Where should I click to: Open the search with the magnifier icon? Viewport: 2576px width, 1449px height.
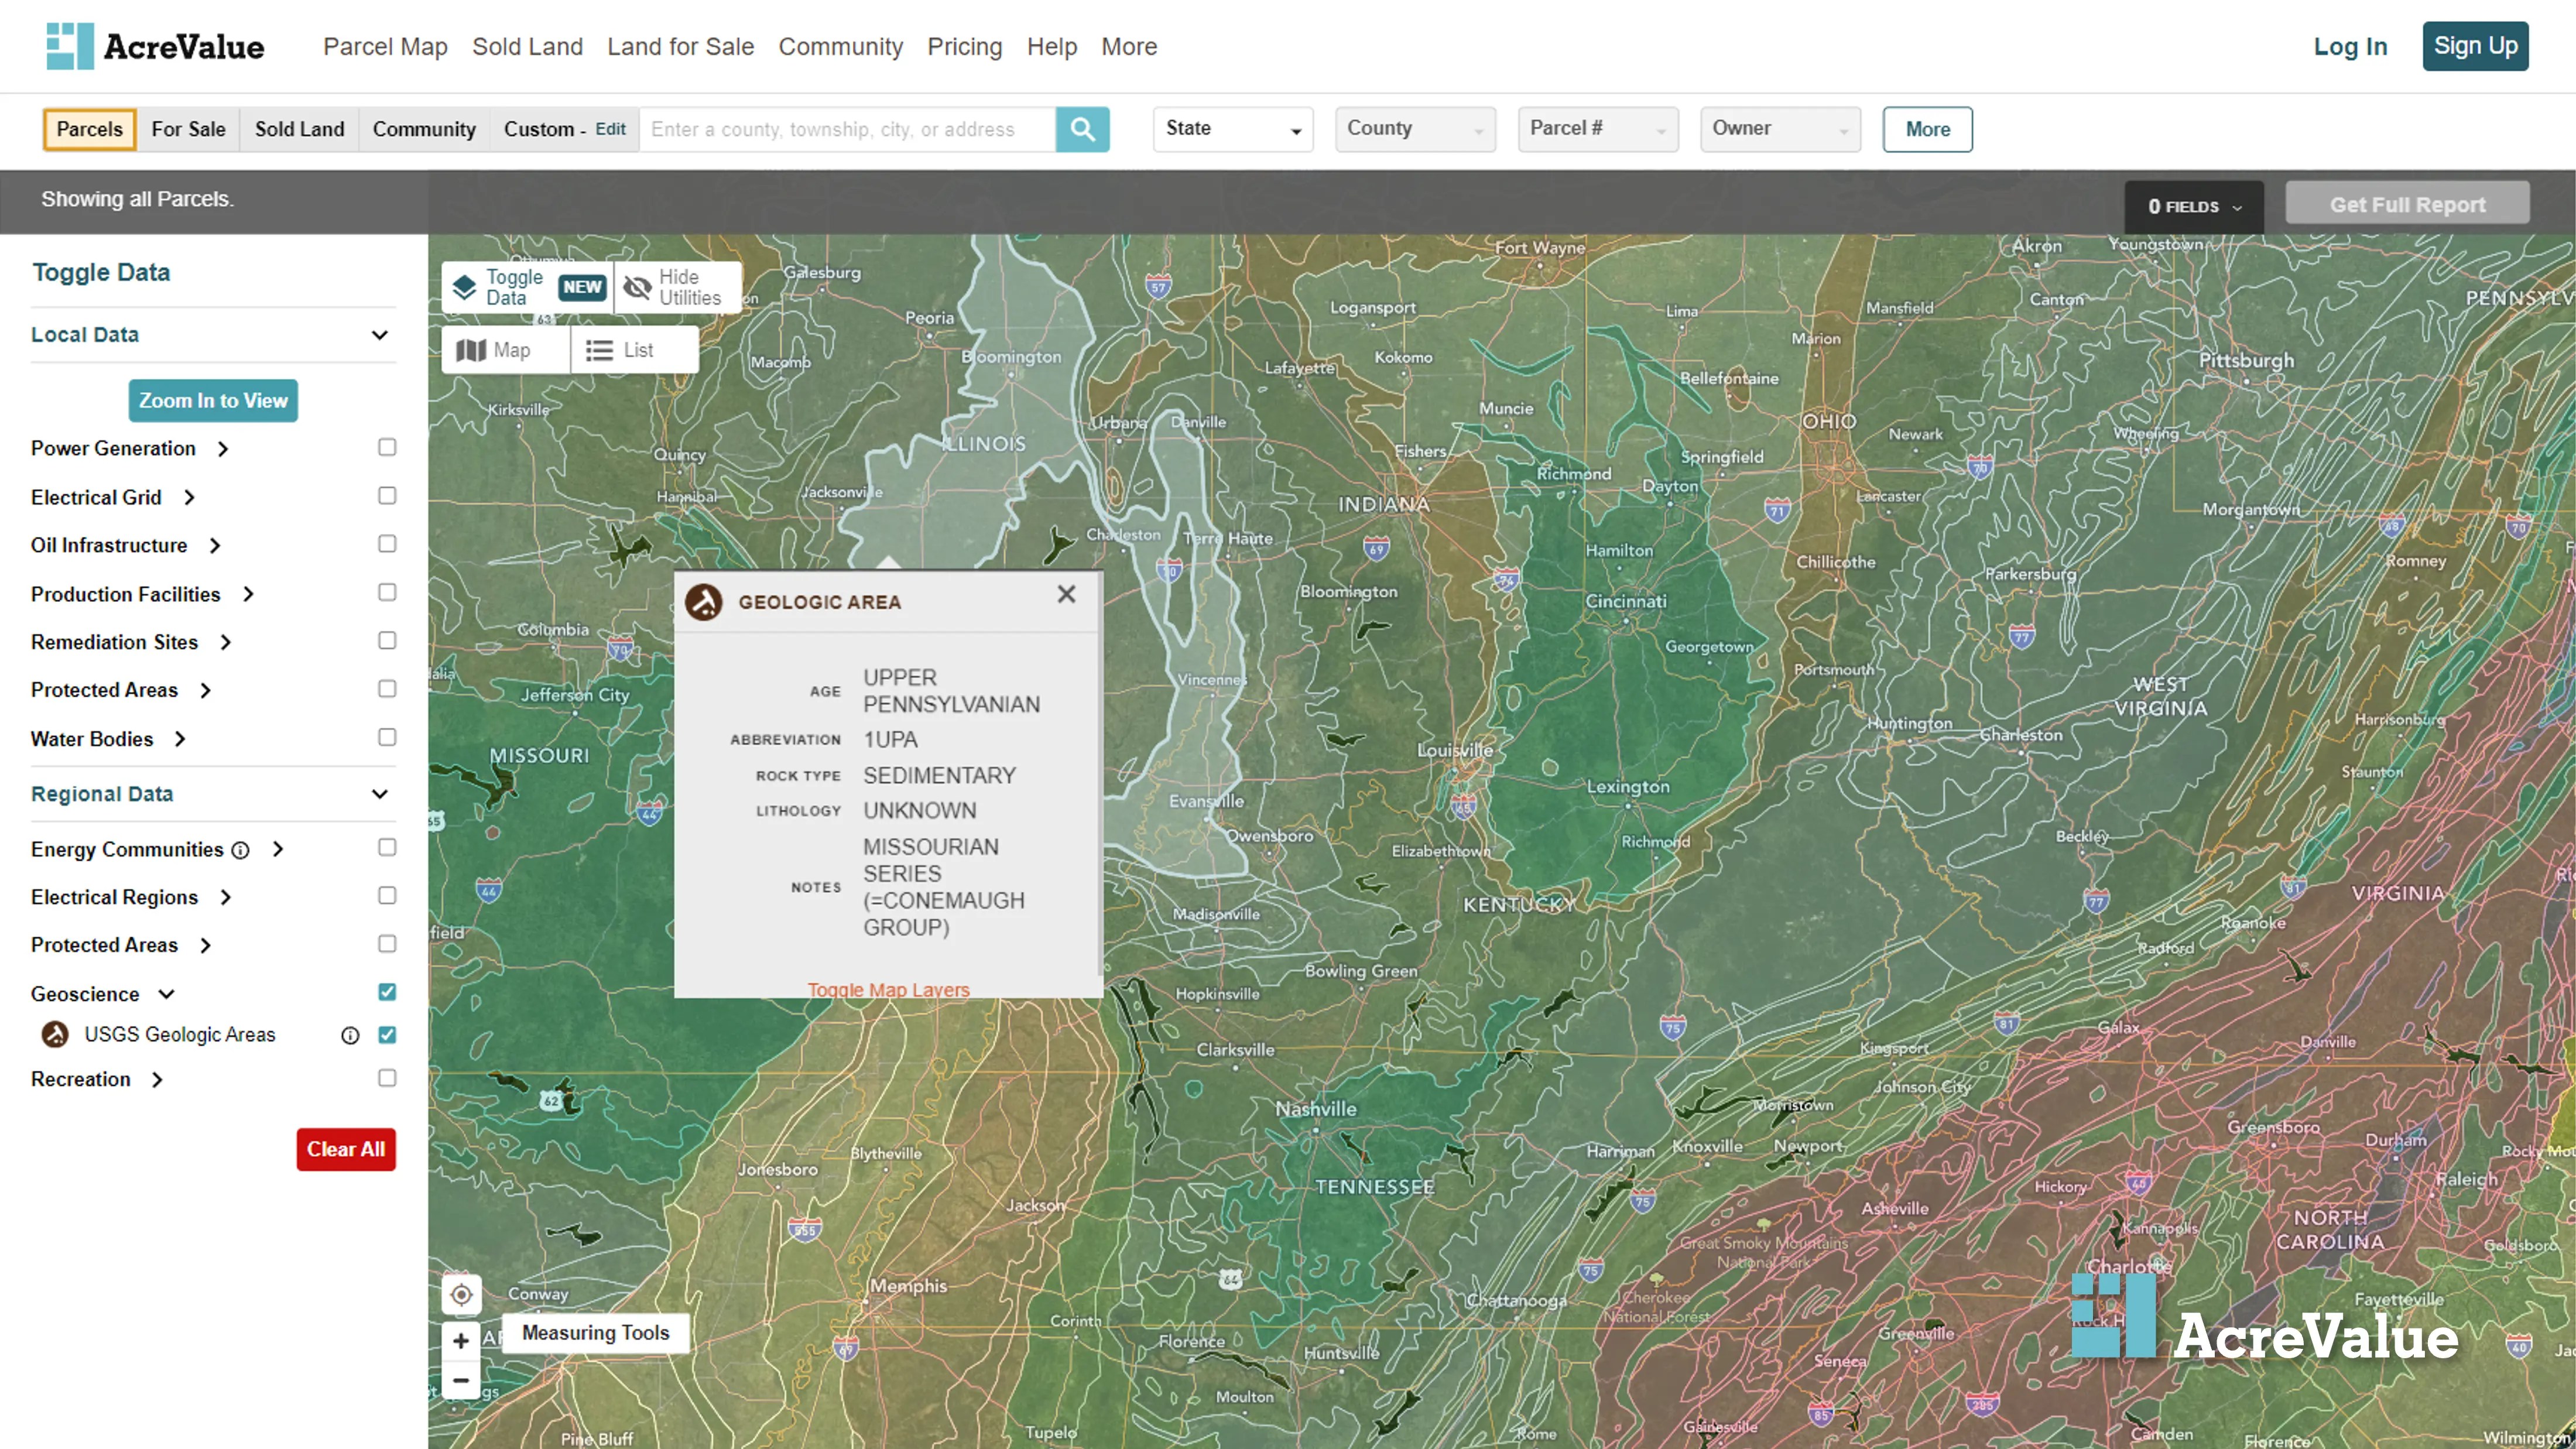click(1083, 129)
